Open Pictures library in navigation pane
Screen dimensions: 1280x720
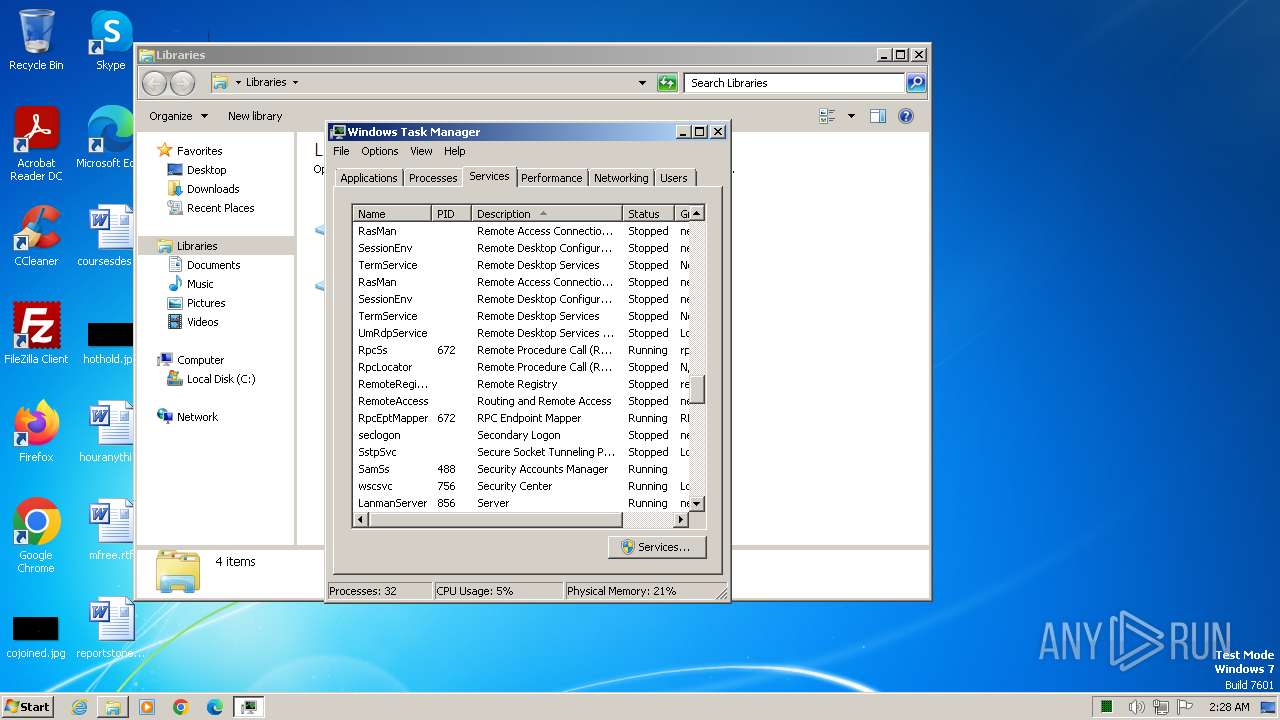(206, 303)
